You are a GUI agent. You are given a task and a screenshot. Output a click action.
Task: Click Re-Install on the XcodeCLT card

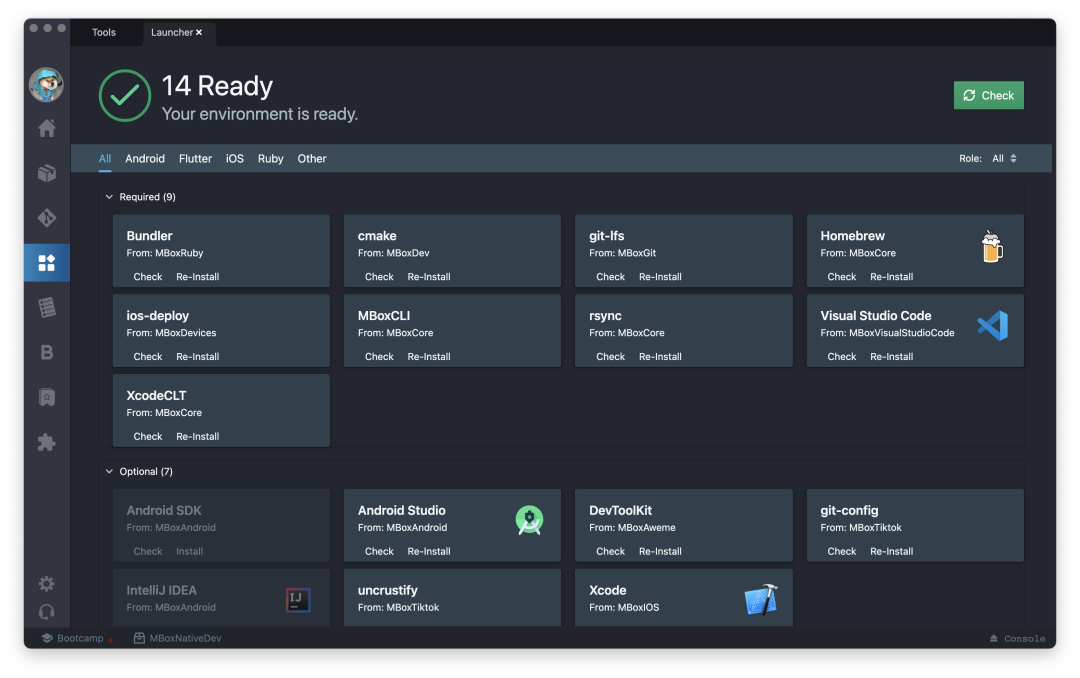(x=198, y=436)
